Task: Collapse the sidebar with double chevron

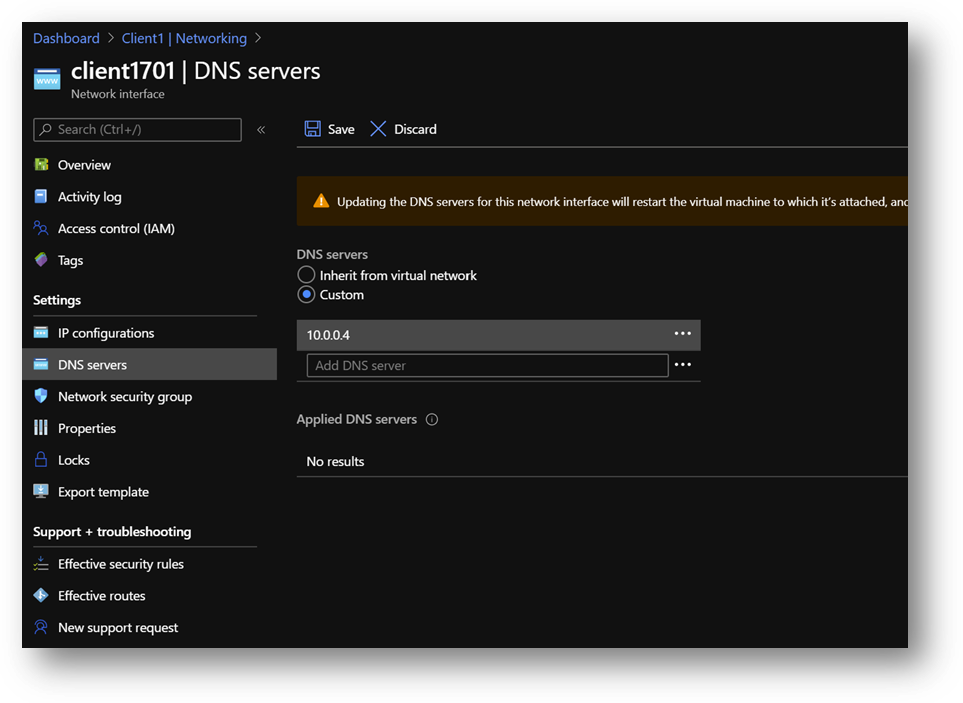Action: tap(261, 130)
